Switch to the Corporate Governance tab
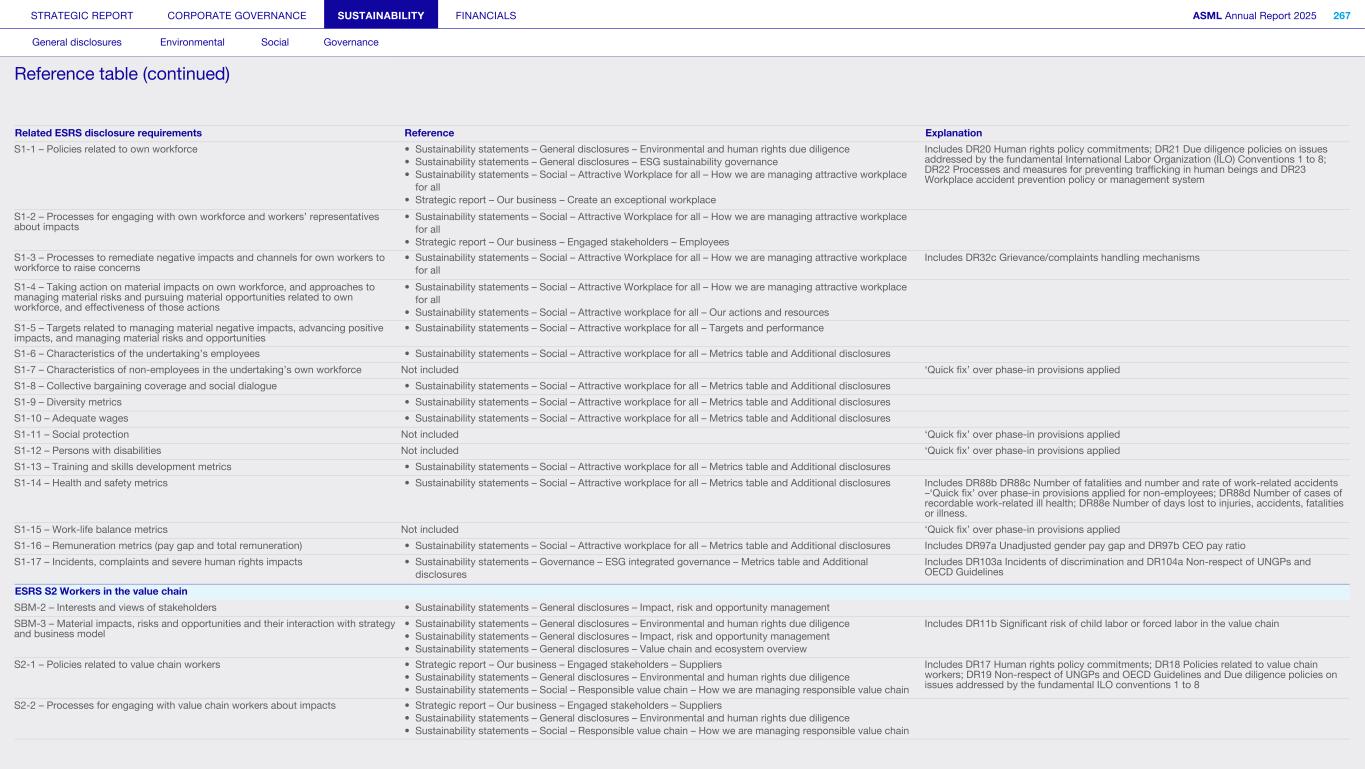Screen dimensions: 1365x769 pos(237,15)
